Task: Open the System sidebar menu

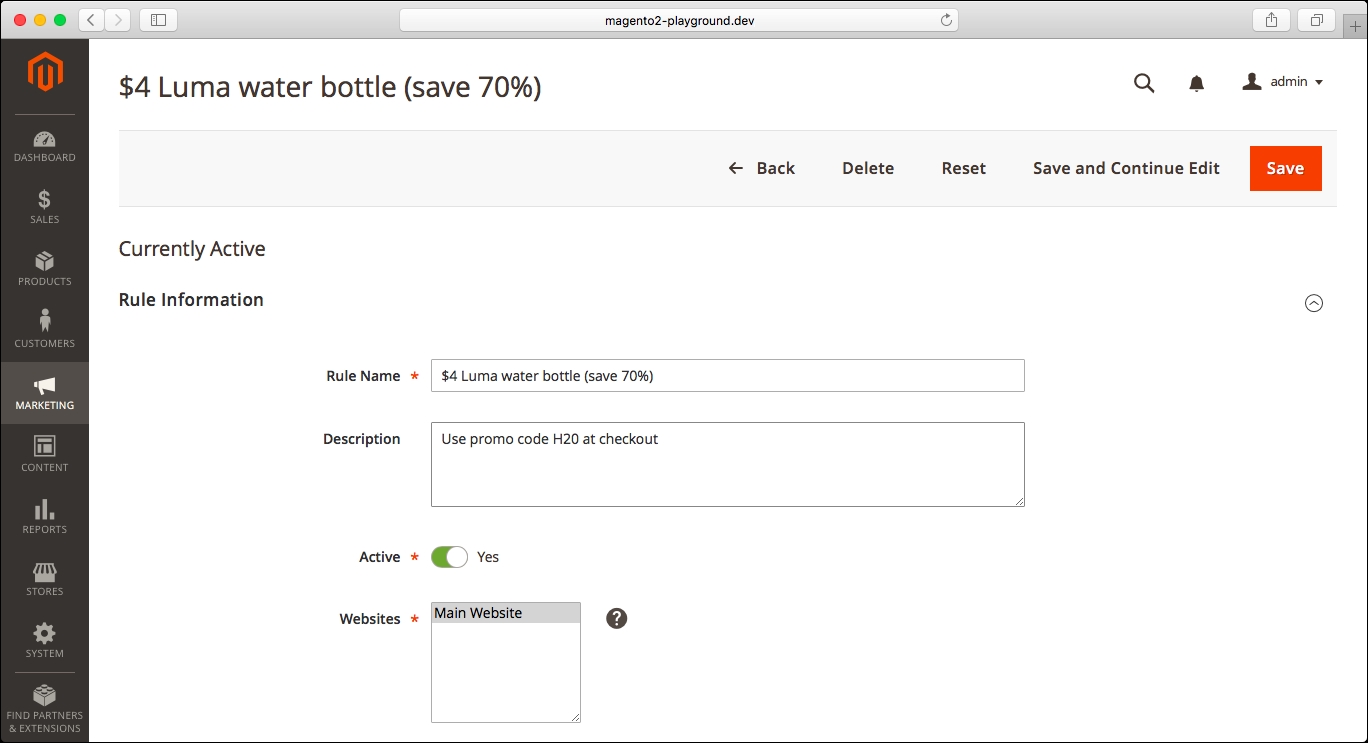Action: [44, 641]
